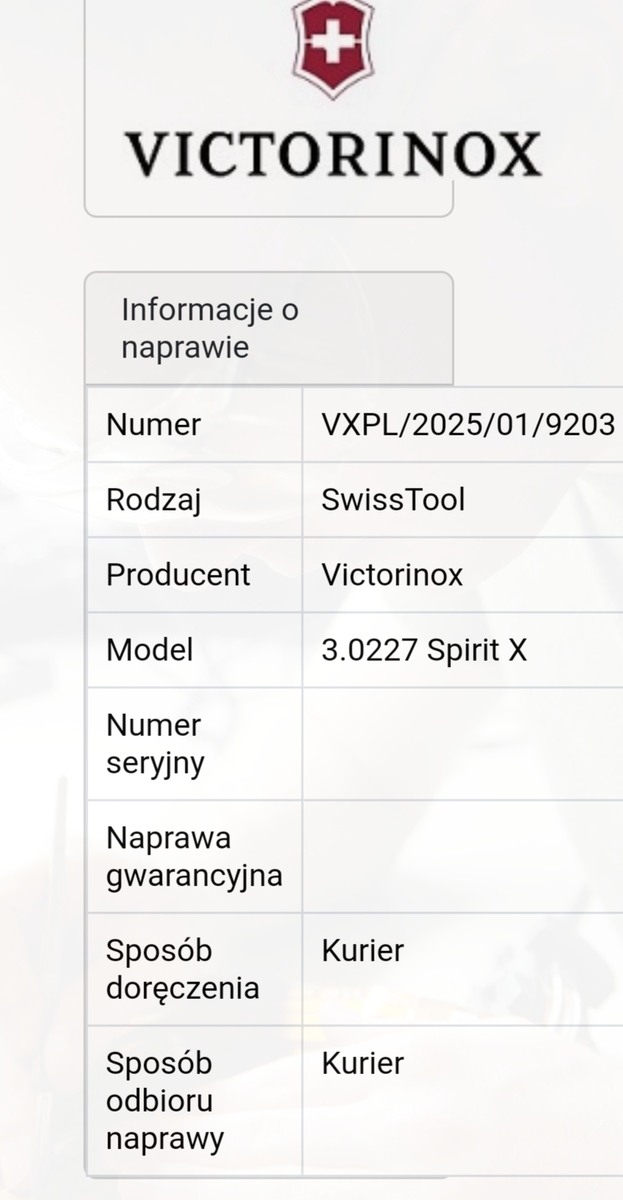Click the VICTORINOX wordmark logo text
Image resolution: width=623 pixels, height=1200 pixels.
[333, 155]
